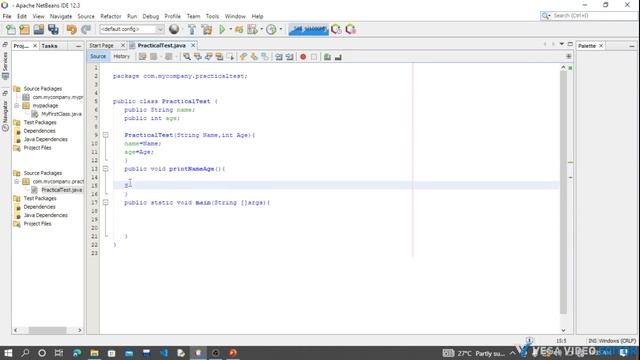Click the memory usage garbage collection bar
Image resolution: width=640 pixels, height=360 pixels.
tap(309, 29)
